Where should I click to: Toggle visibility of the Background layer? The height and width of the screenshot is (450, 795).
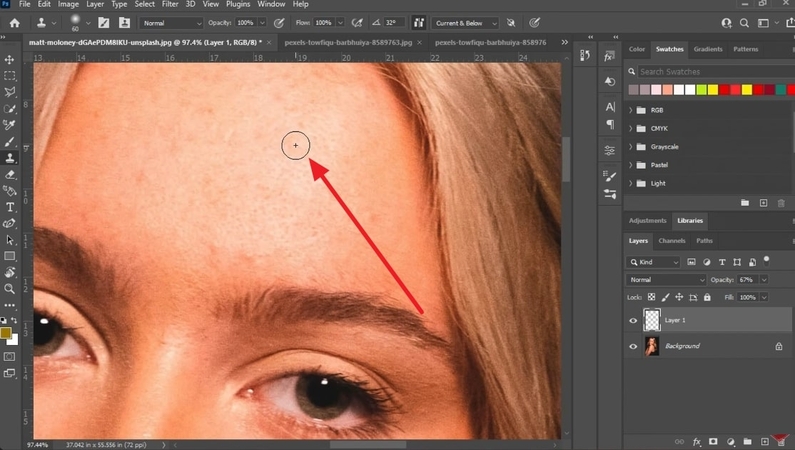(633, 346)
